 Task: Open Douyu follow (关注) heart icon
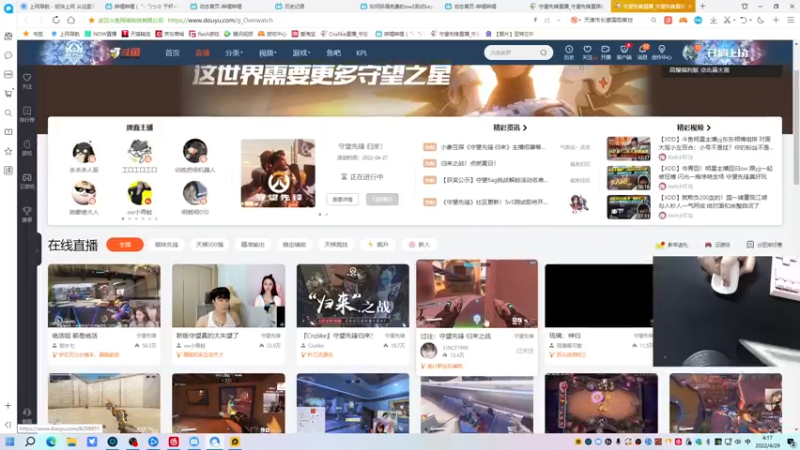pos(587,52)
